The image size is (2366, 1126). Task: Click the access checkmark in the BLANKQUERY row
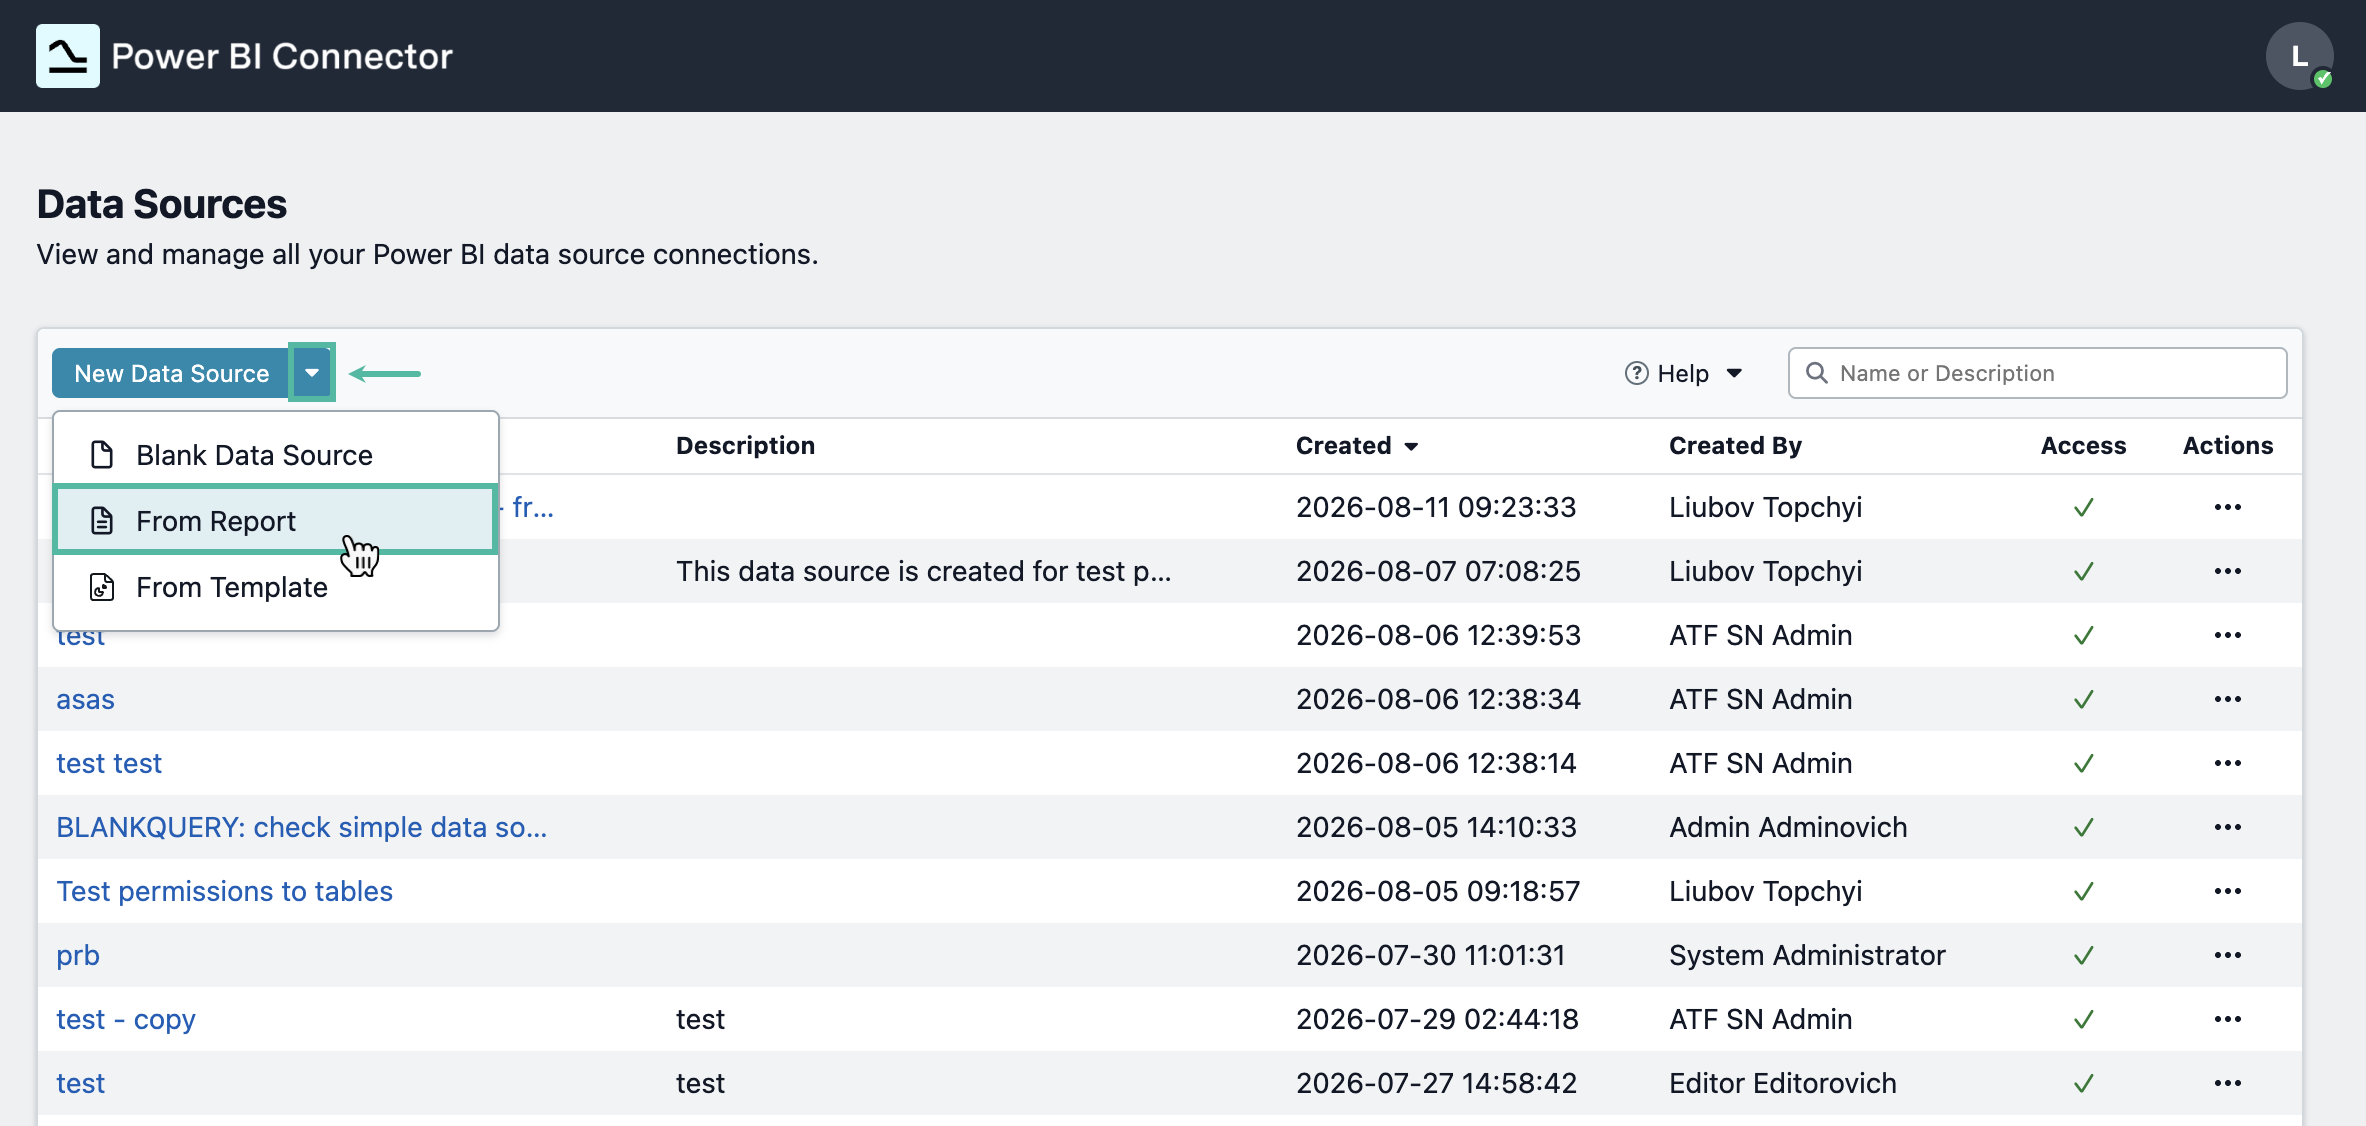pyautogui.click(x=2084, y=827)
